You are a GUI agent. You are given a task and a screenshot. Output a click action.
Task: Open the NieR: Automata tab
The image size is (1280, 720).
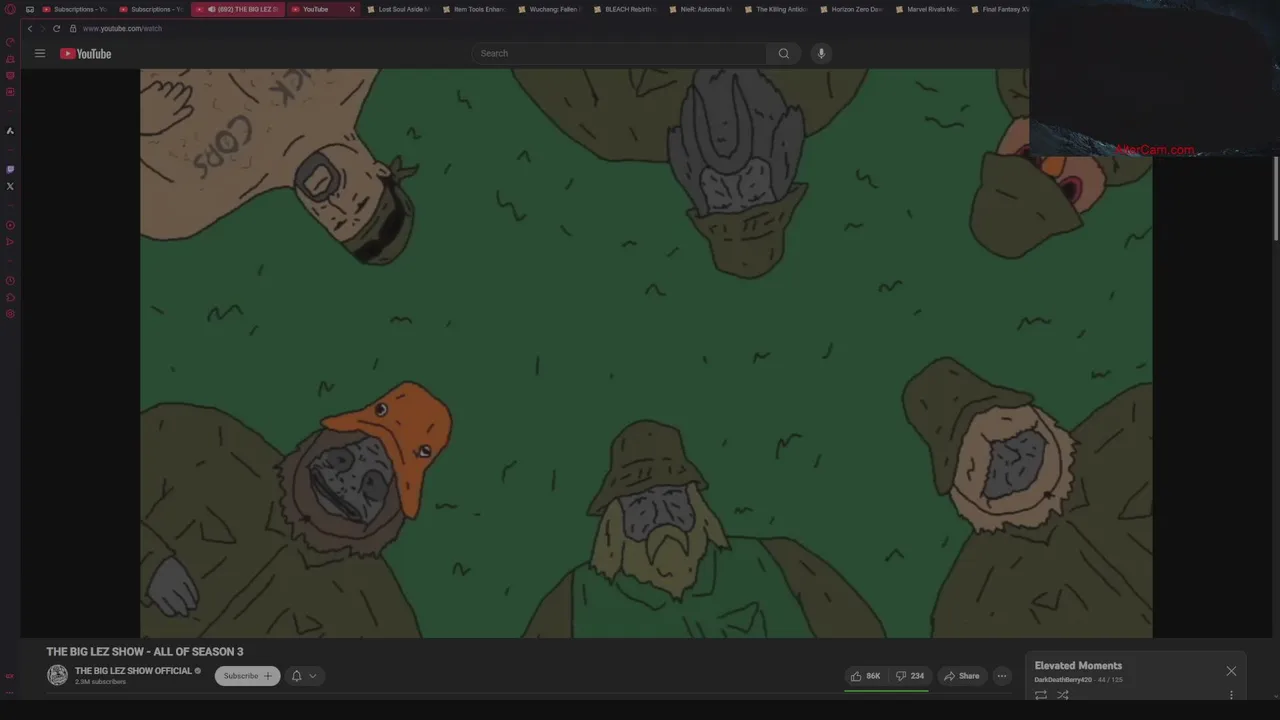[699, 9]
